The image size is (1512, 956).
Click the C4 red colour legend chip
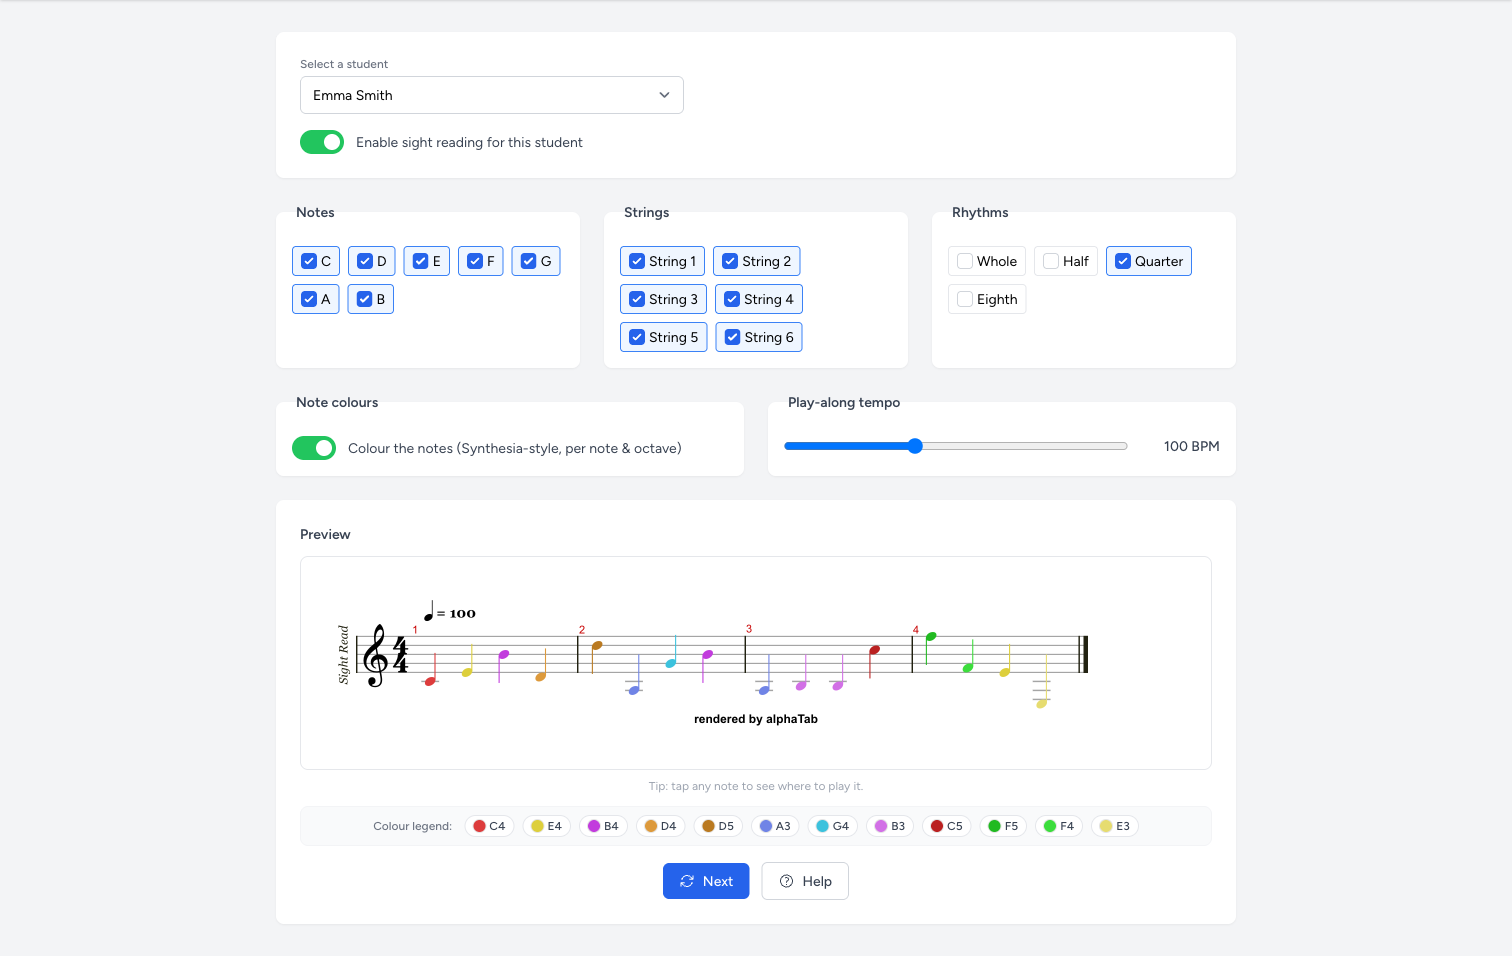489,826
